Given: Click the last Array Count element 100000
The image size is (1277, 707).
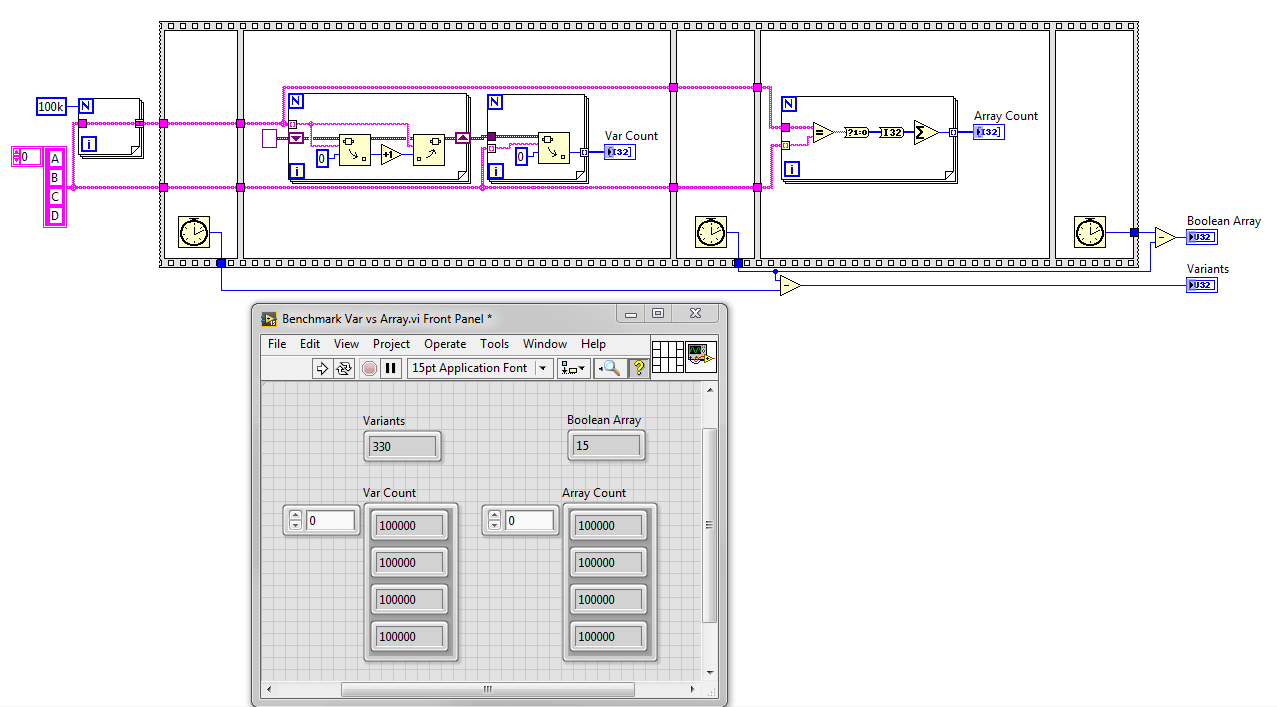Looking at the screenshot, I should [609, 636].
